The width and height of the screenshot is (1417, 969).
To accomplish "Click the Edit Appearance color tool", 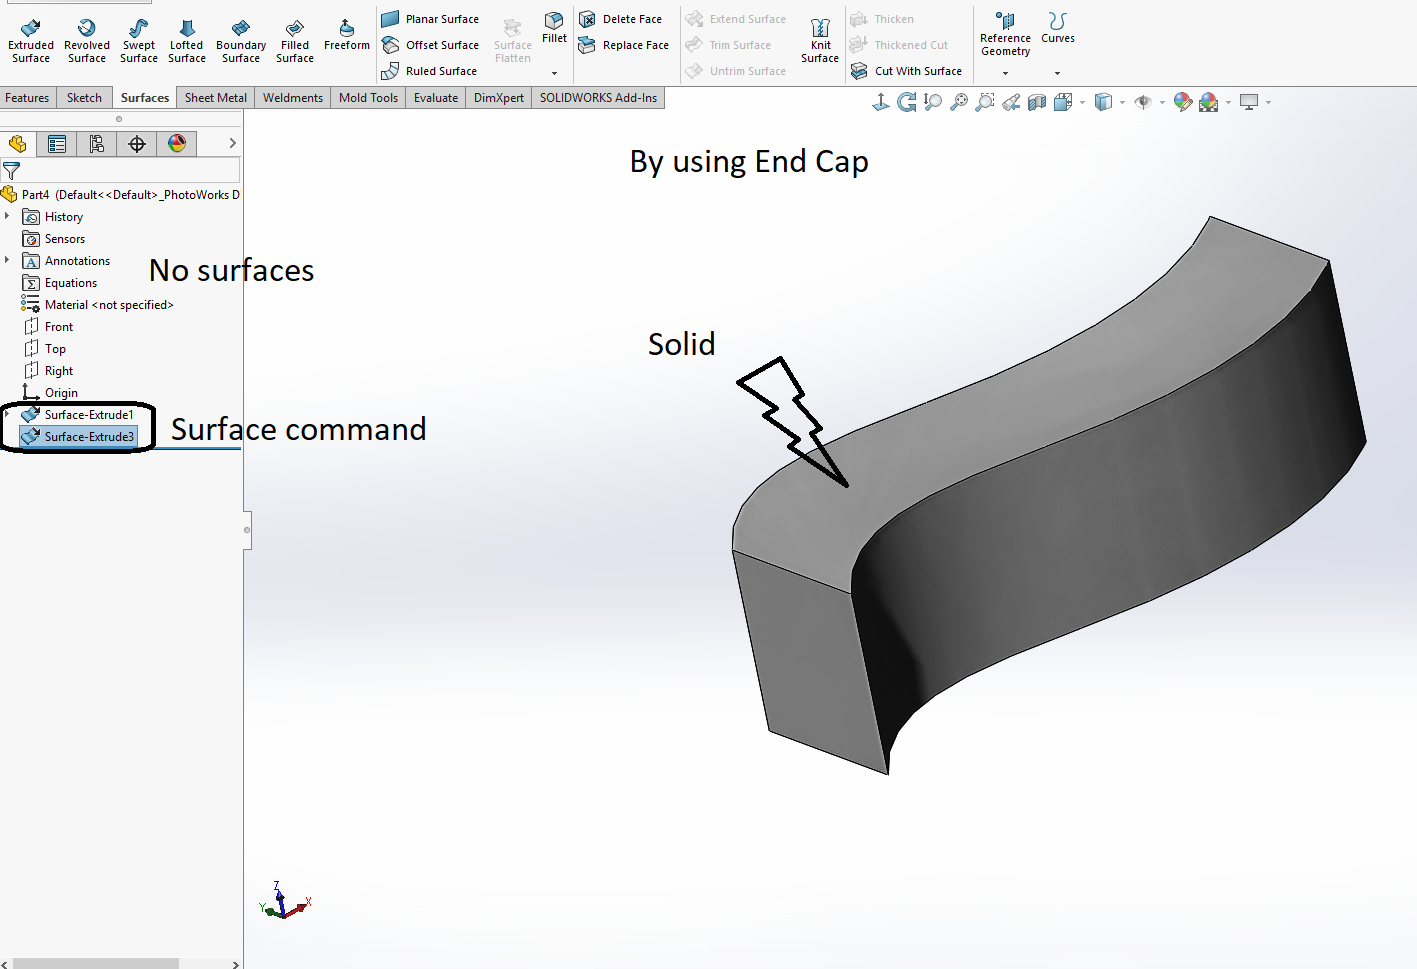I will pyautogui.click(x=1182, y=101).
